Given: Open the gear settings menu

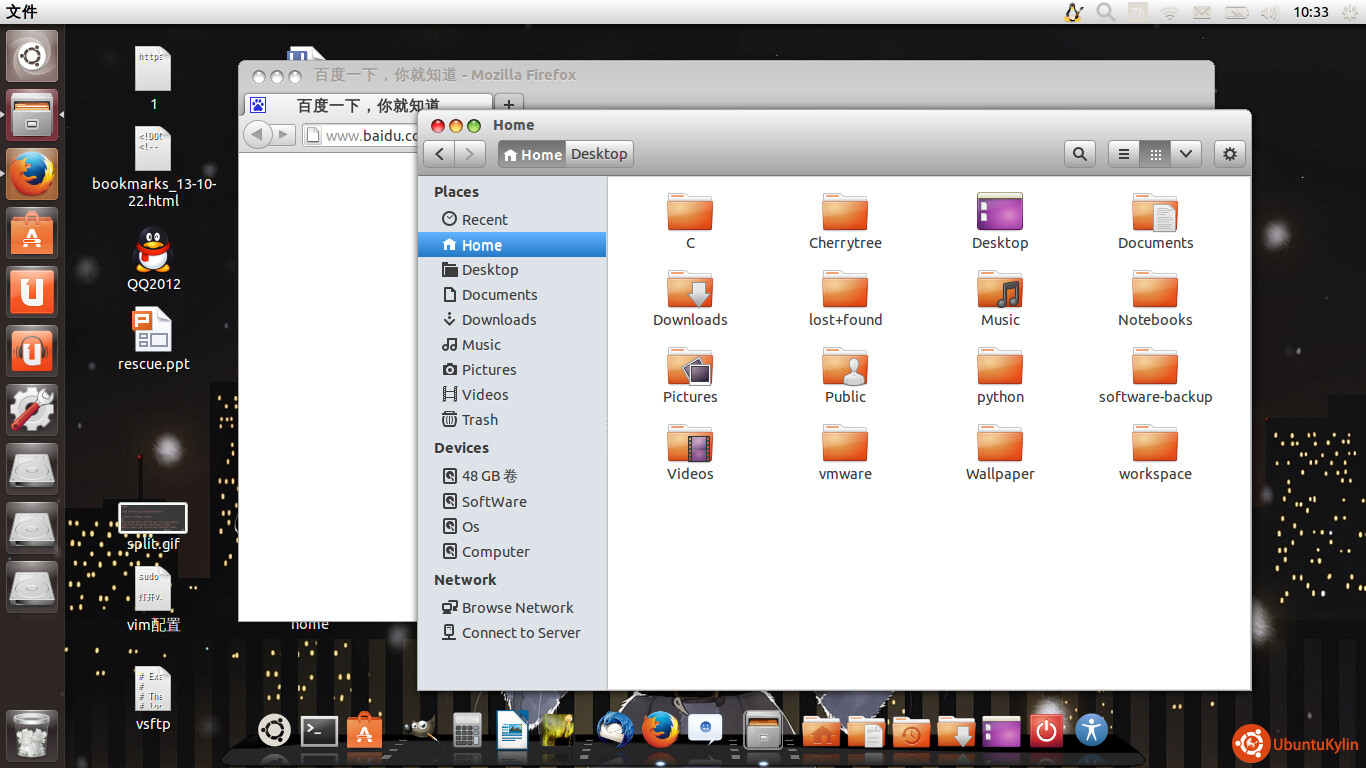Looking at the screenshot, I should coord(1230,154).
